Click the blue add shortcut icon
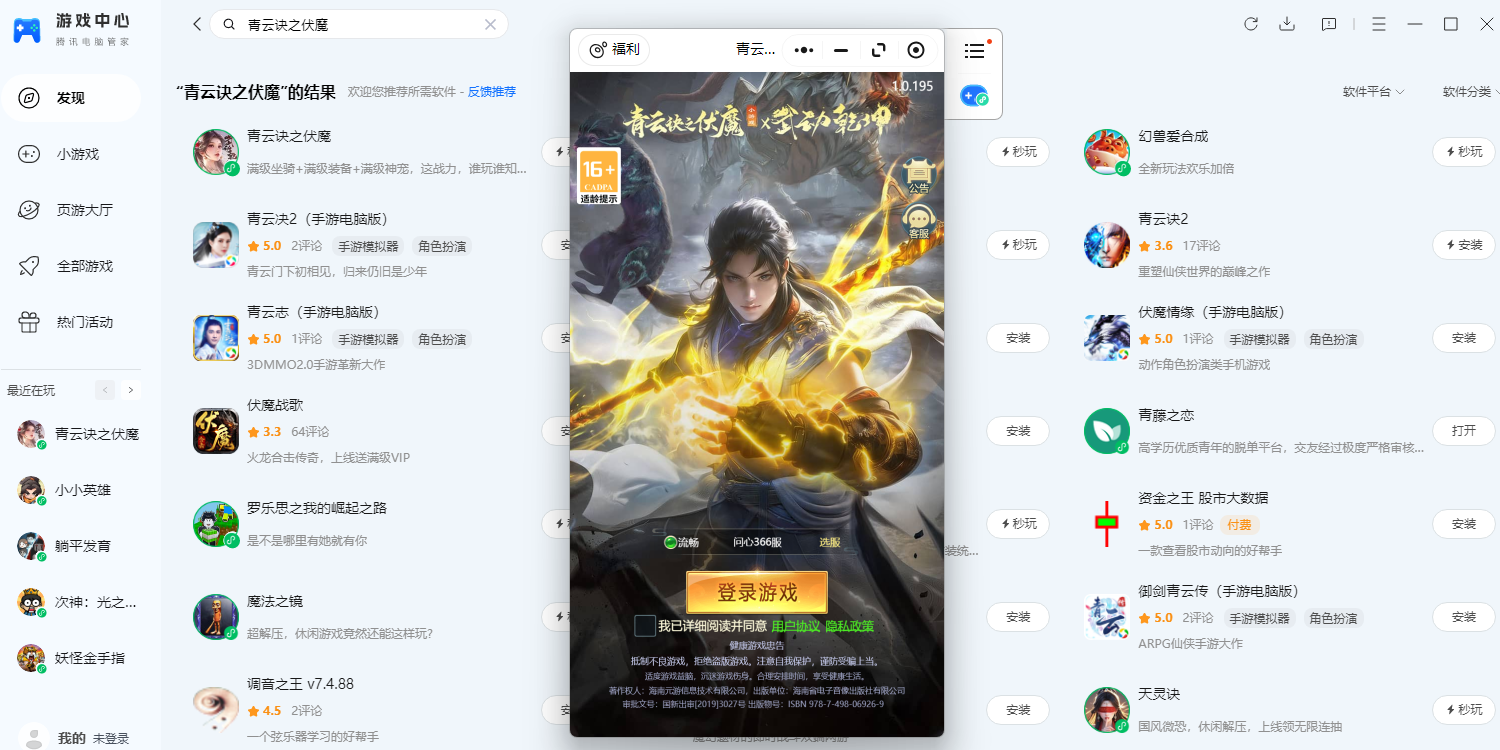 (x=974, y=96)
